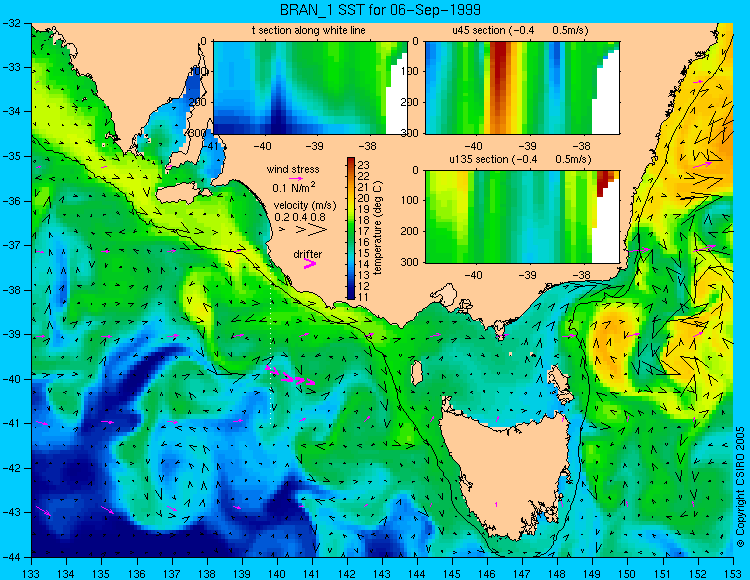Click longitude label '153' on bottom axis
This screenshot has width=750, height=580.
pos(733,574)
